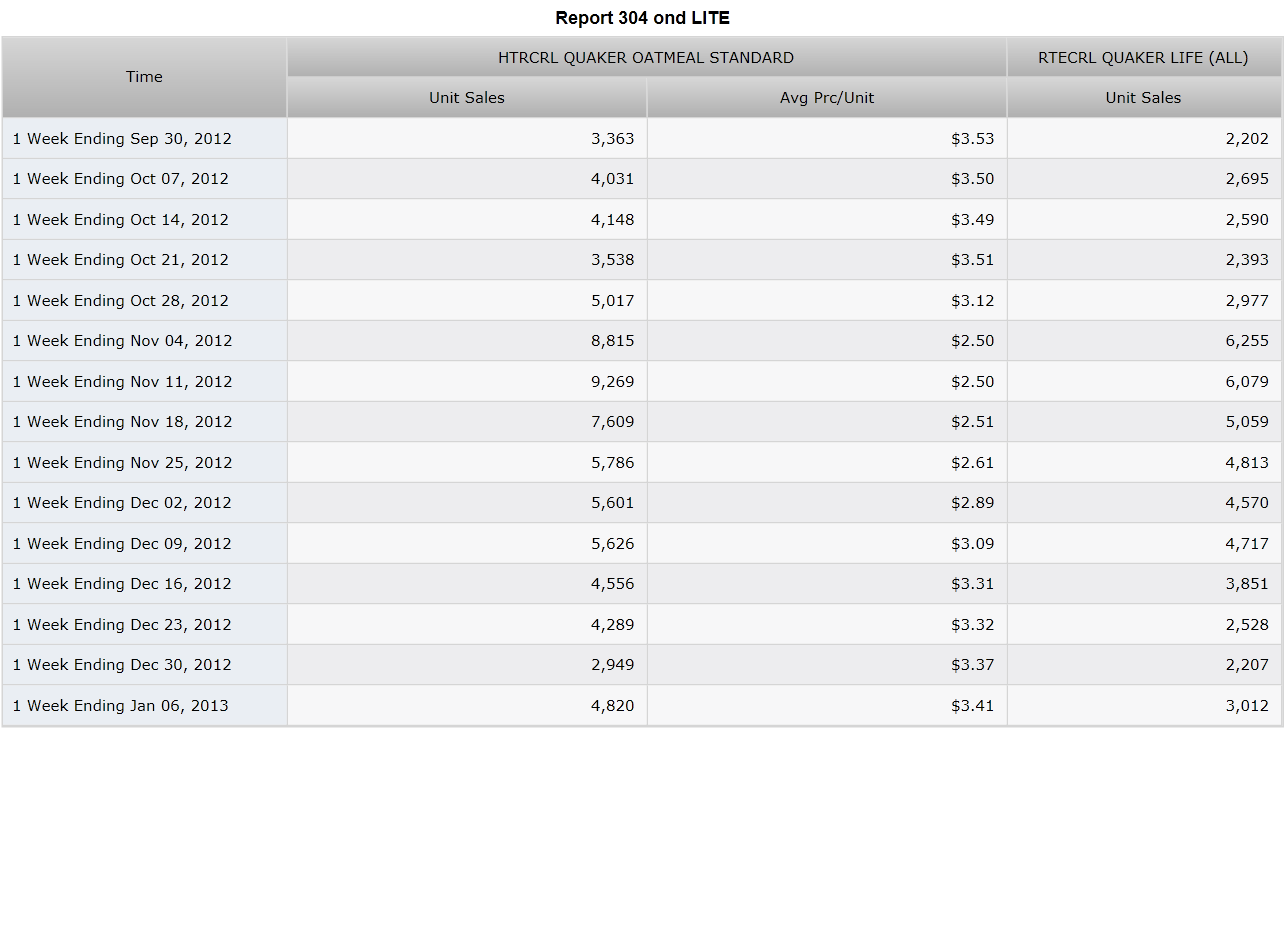The image size is (1284, 946).
Task: Click the unit sales value 4,148
Action: pos(613,220)
